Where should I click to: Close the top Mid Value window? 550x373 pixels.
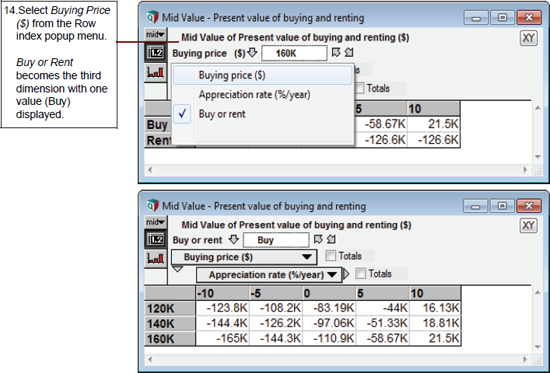coord(529,18)
